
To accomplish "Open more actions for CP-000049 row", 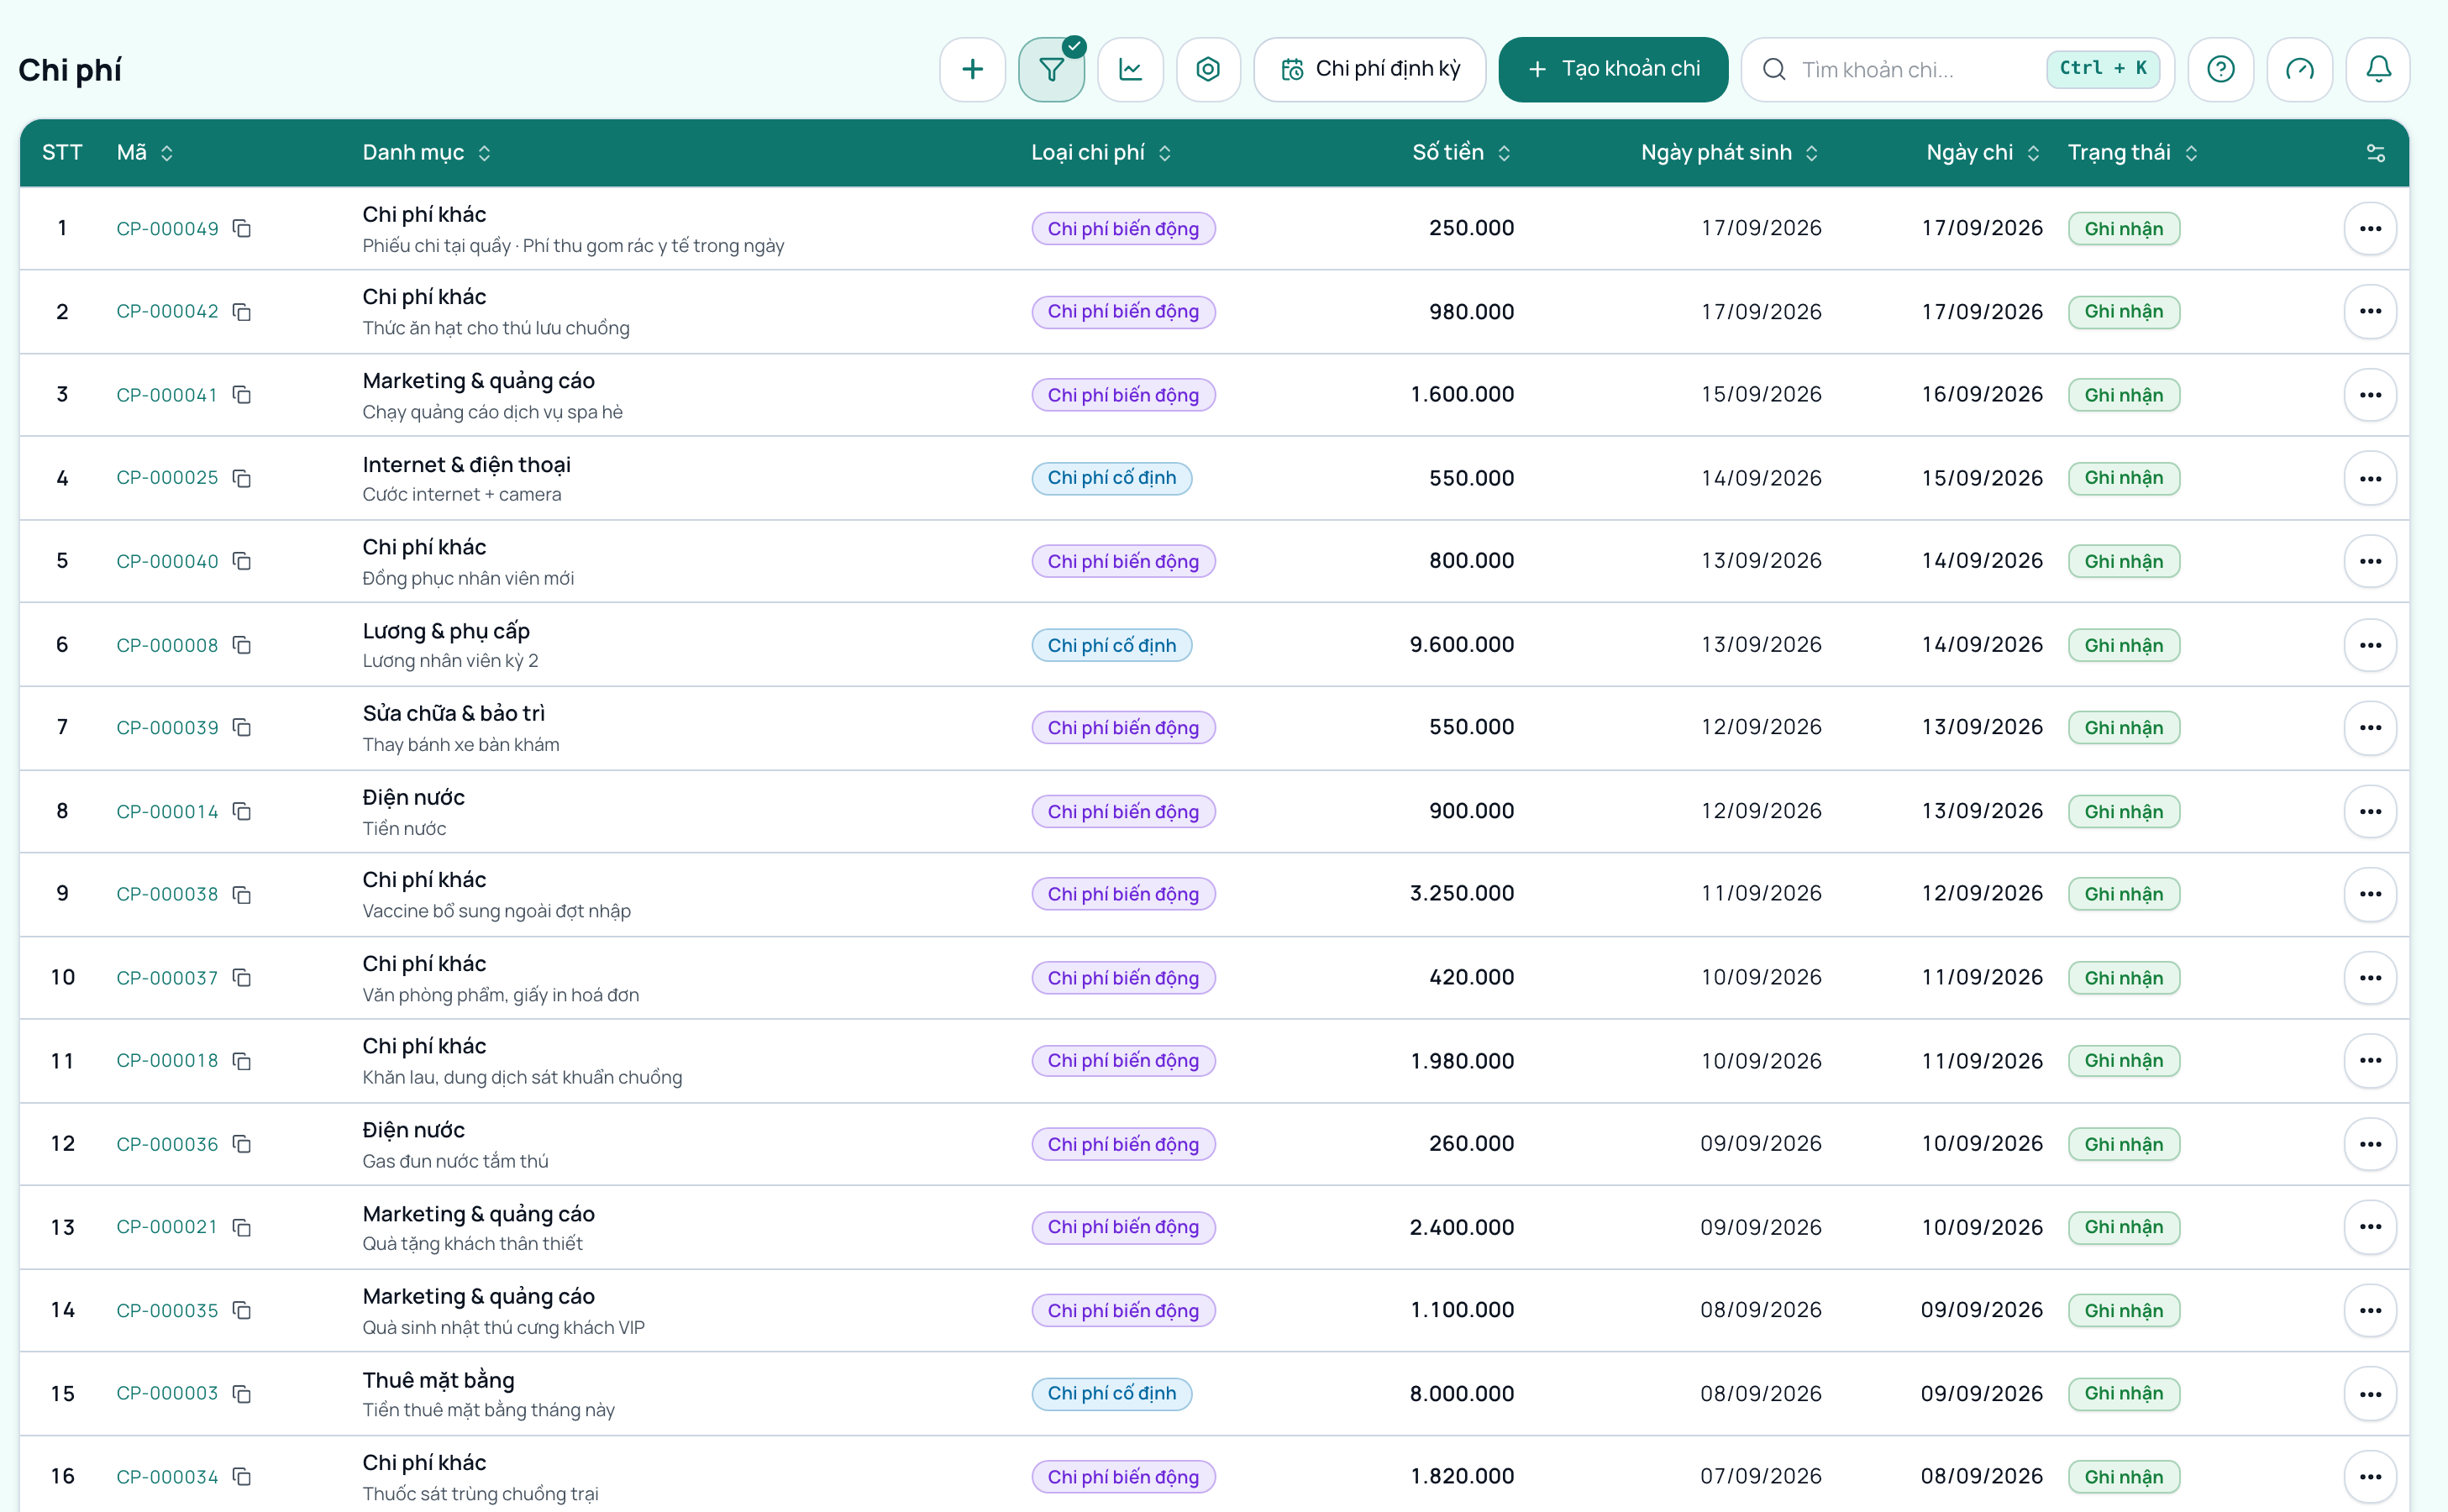I will click(2370, 229).
